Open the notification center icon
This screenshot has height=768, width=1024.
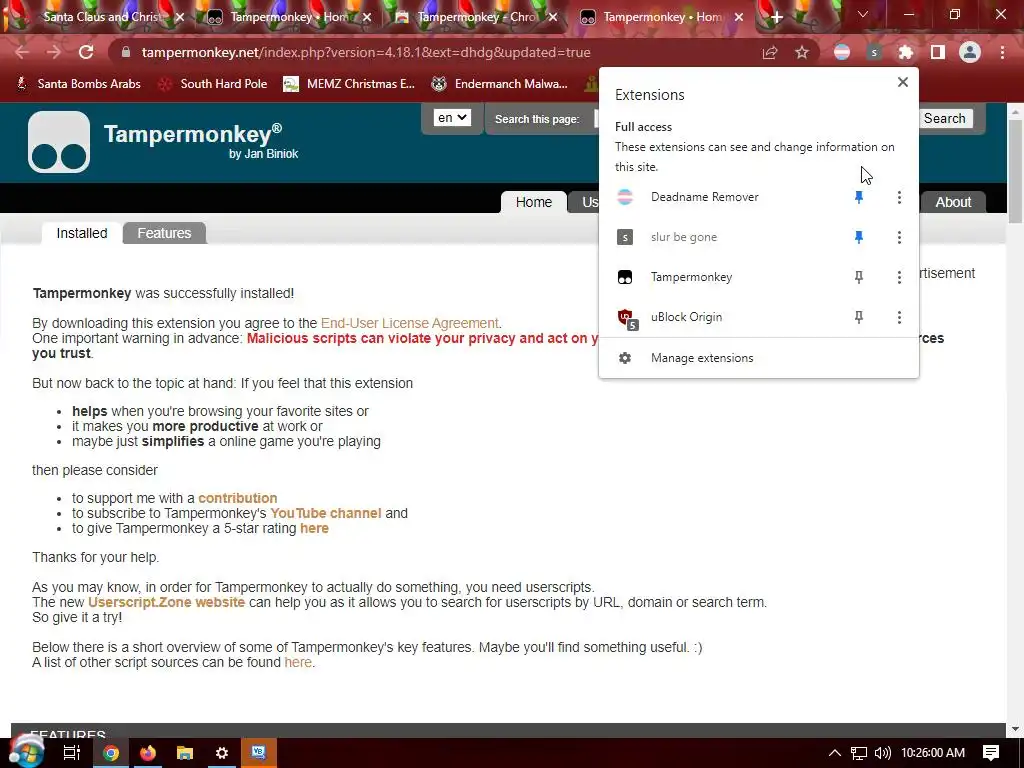(991, 753)
